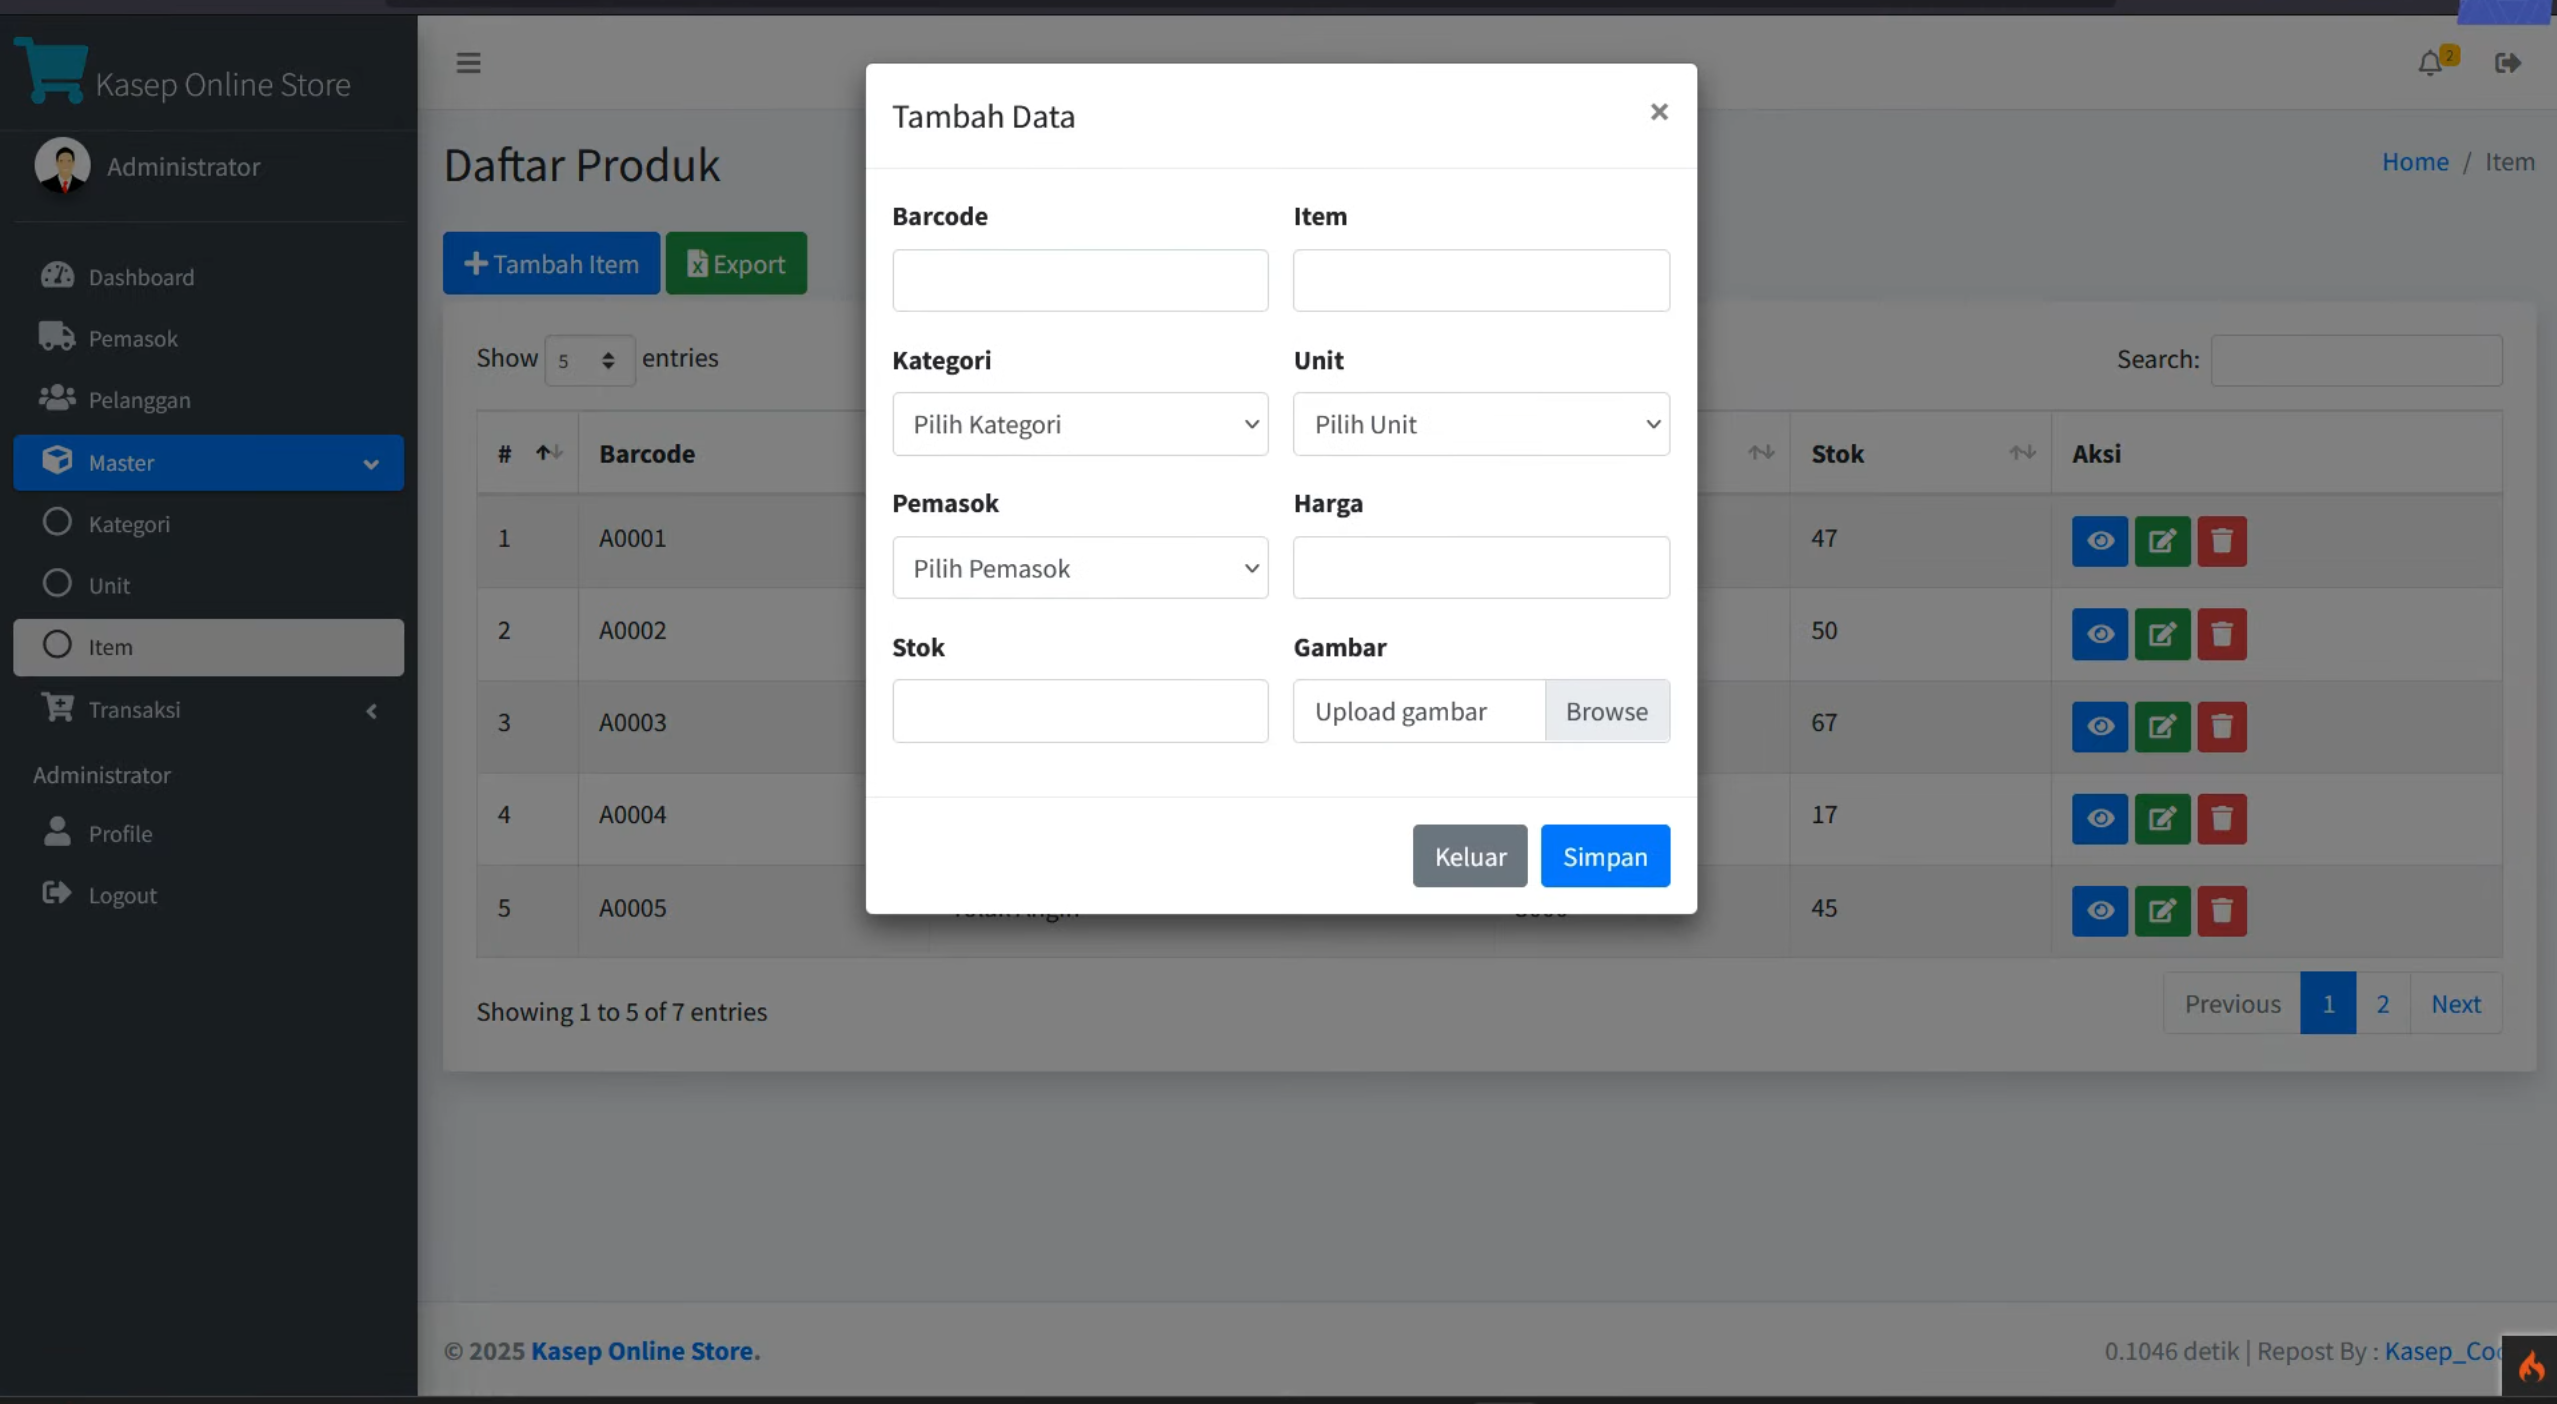2557x1404 pixels.
Task: Edit product A0001 with pencil icon
Action: click(2162, 541)
